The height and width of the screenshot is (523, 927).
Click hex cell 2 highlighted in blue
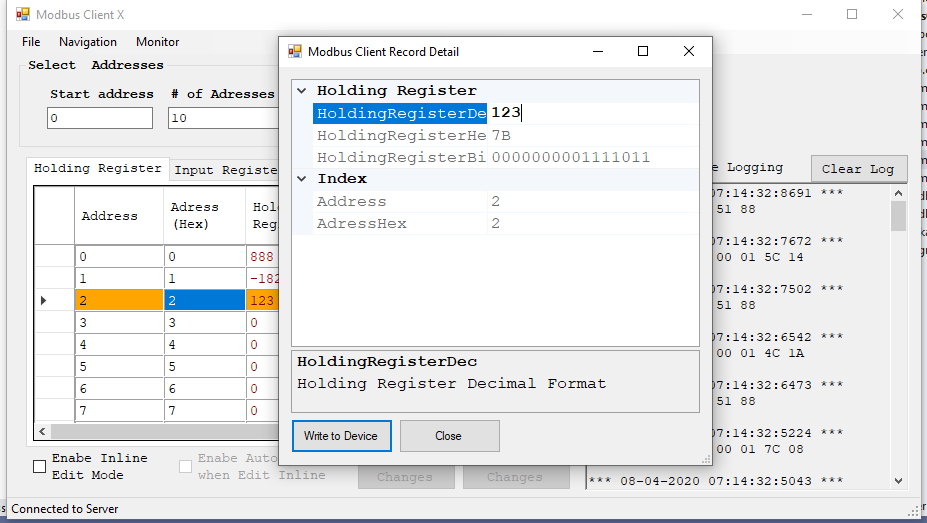click(205, 300)
